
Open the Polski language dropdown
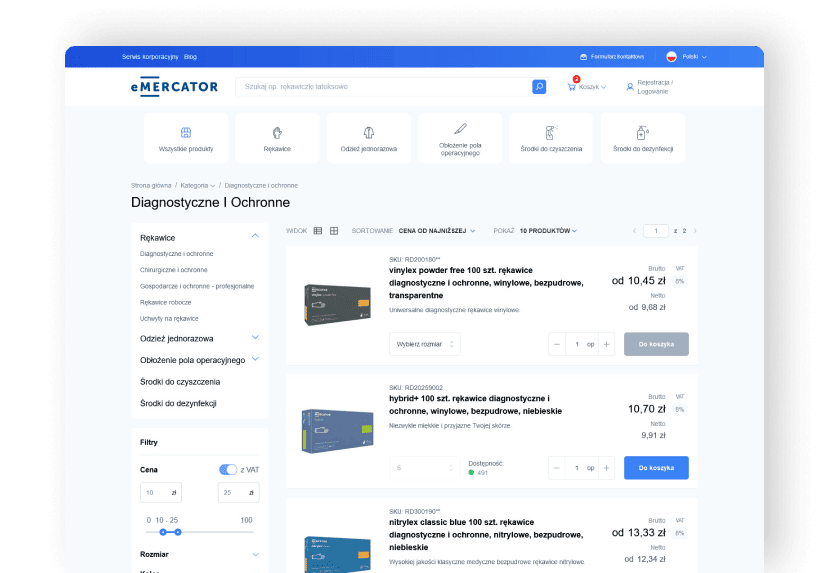[x=694, y=57]
